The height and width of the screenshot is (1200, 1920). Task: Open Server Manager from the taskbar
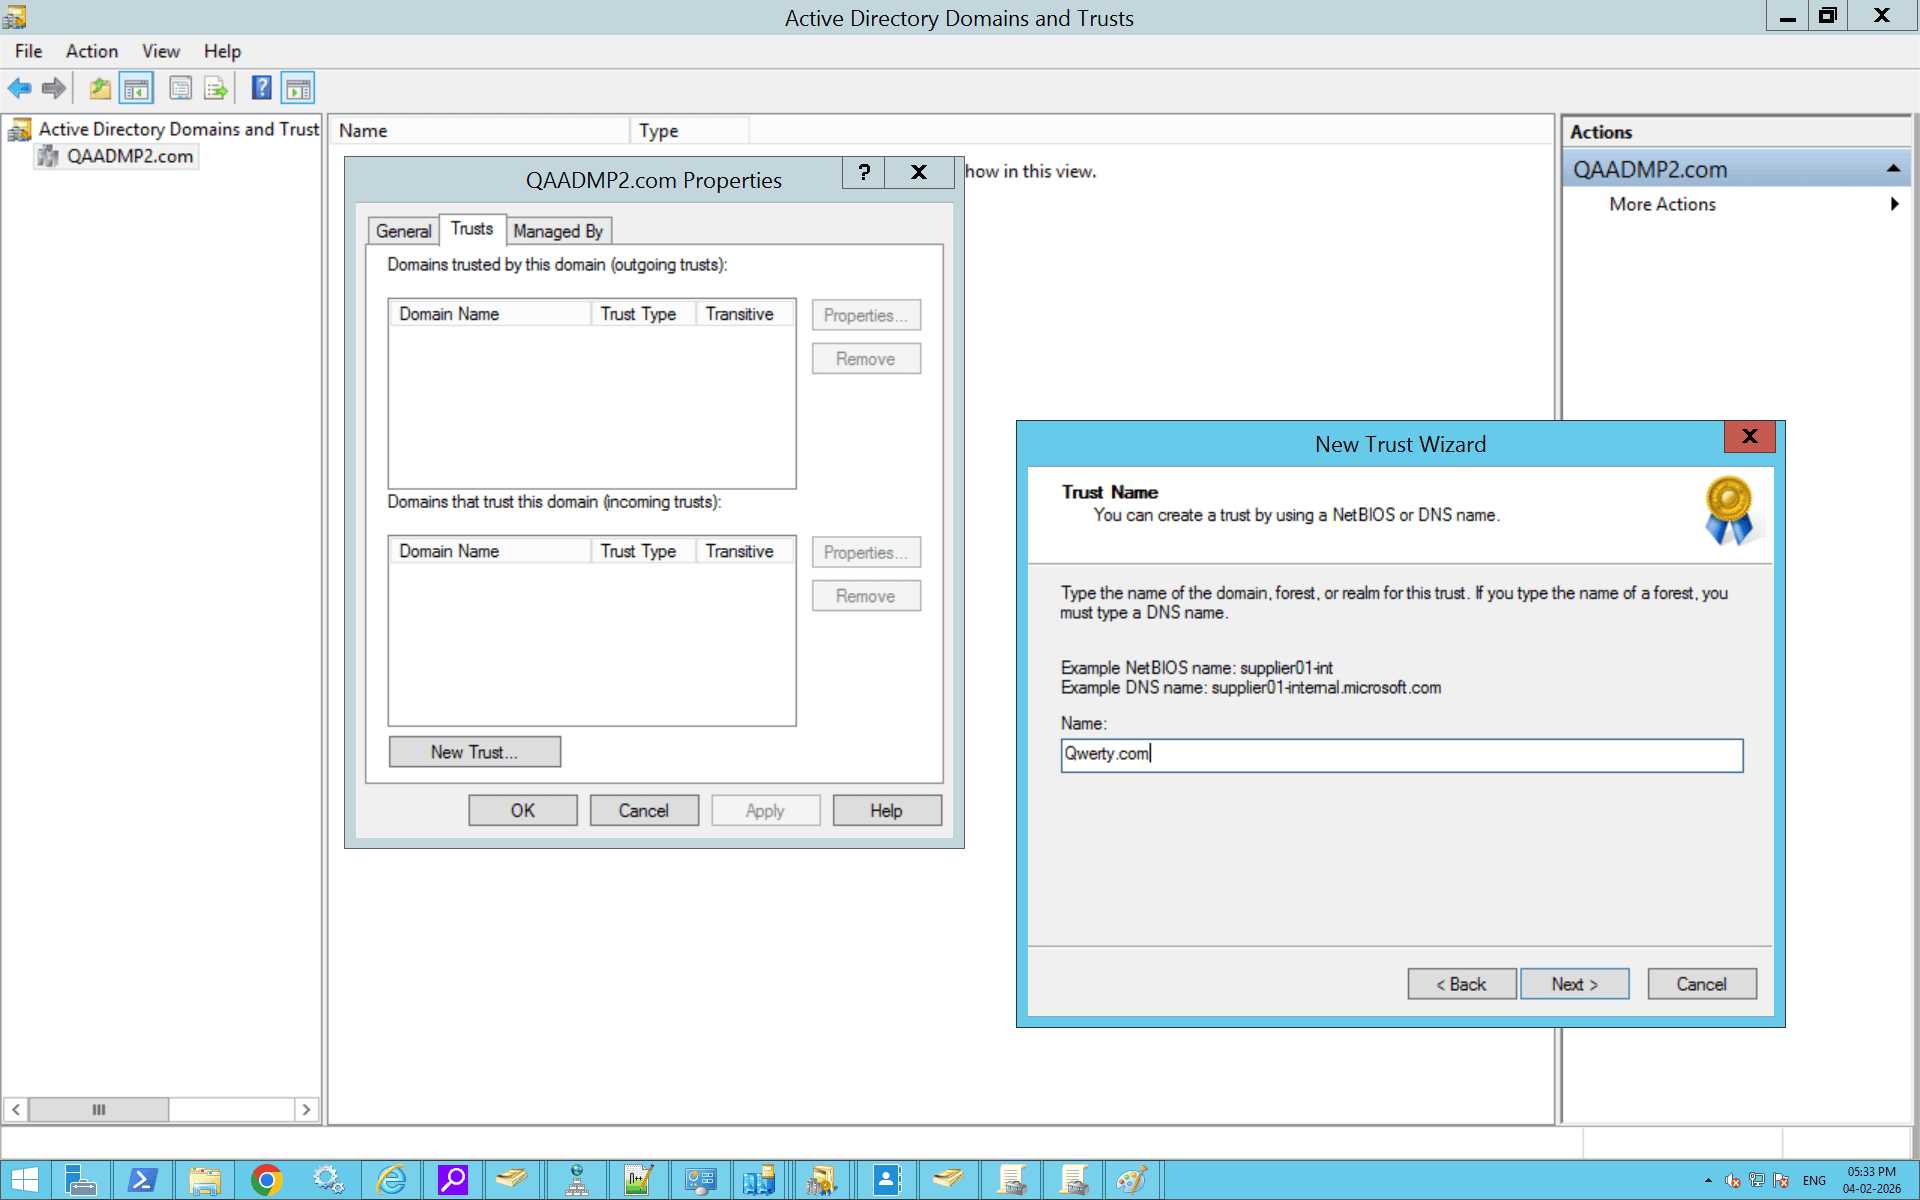point(81,1180)
